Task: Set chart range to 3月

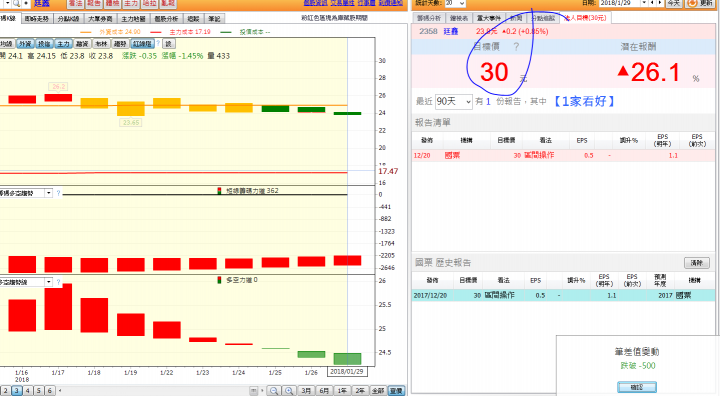Action: (x=306, y=390)
